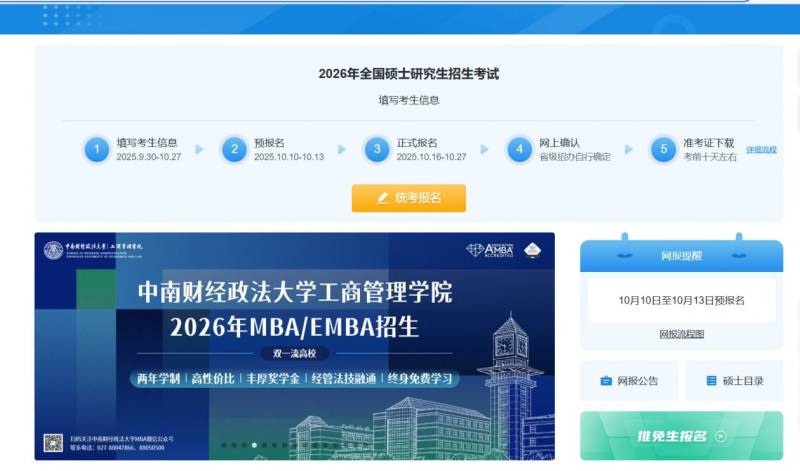The width and height of the screenshot is (800, 471).
Task: Click the QR code on the banner
Action: click(x=53, y=443)
